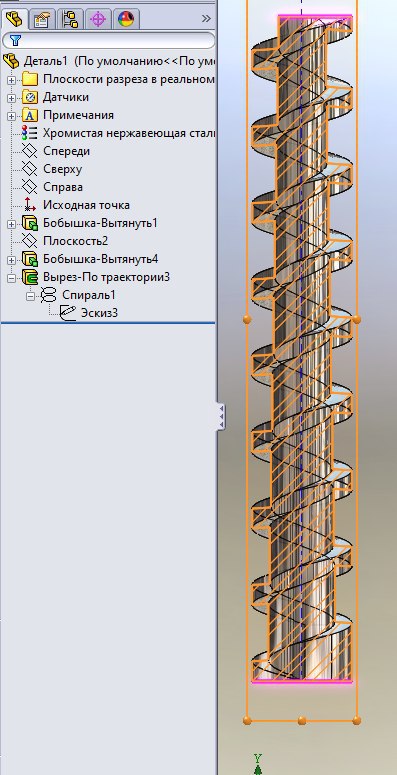Click the filter funnel icon
The height and width of the screenshot is (775, 397).
coord(15,41)
